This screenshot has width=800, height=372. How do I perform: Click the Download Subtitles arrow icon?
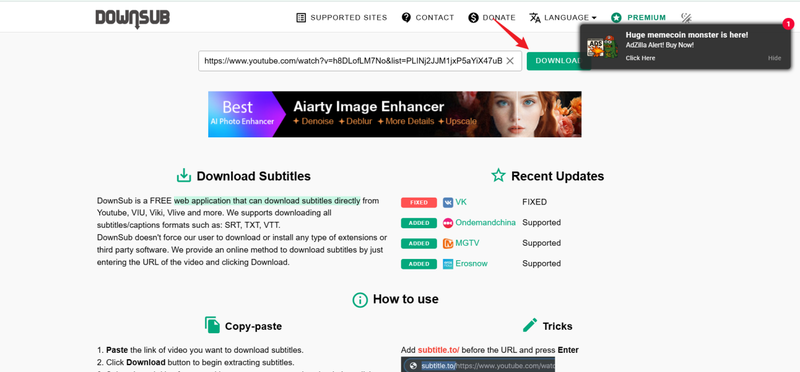click(184, 176)
